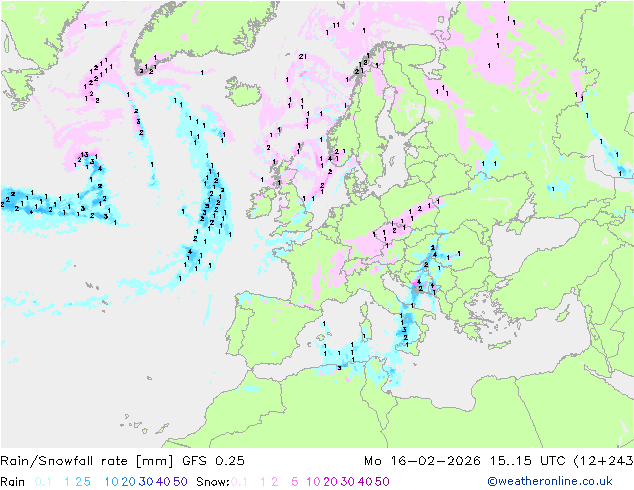Select the snow 50 legend color value

(x=382, y=482)
